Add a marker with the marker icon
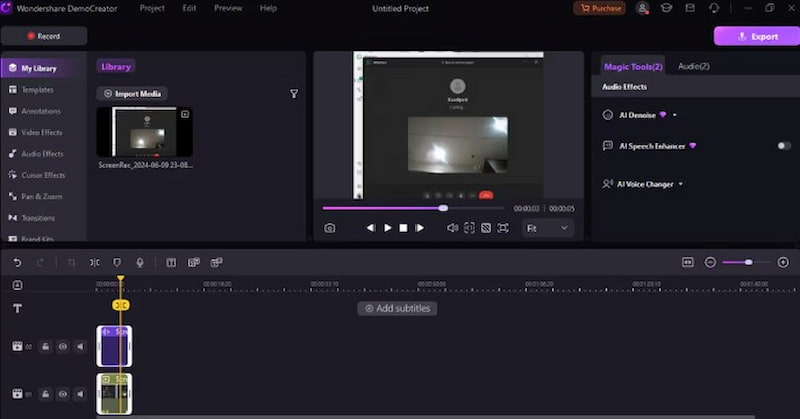 coord(117,262)
